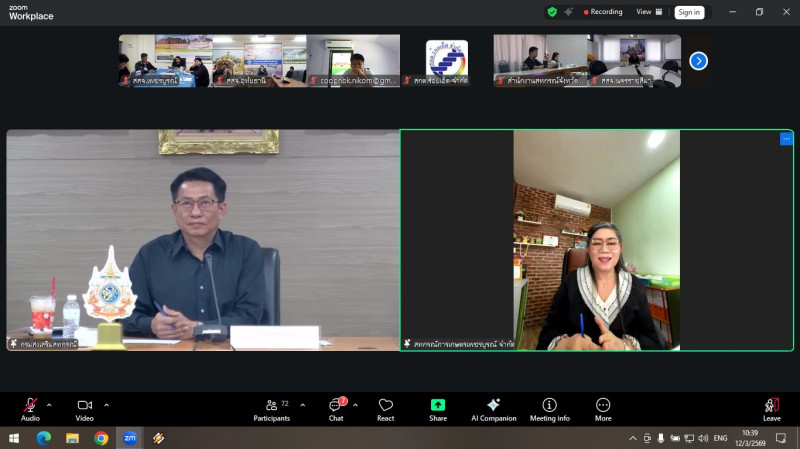
Task: Expand the video options chevron
Action: (x=106, y=405)
